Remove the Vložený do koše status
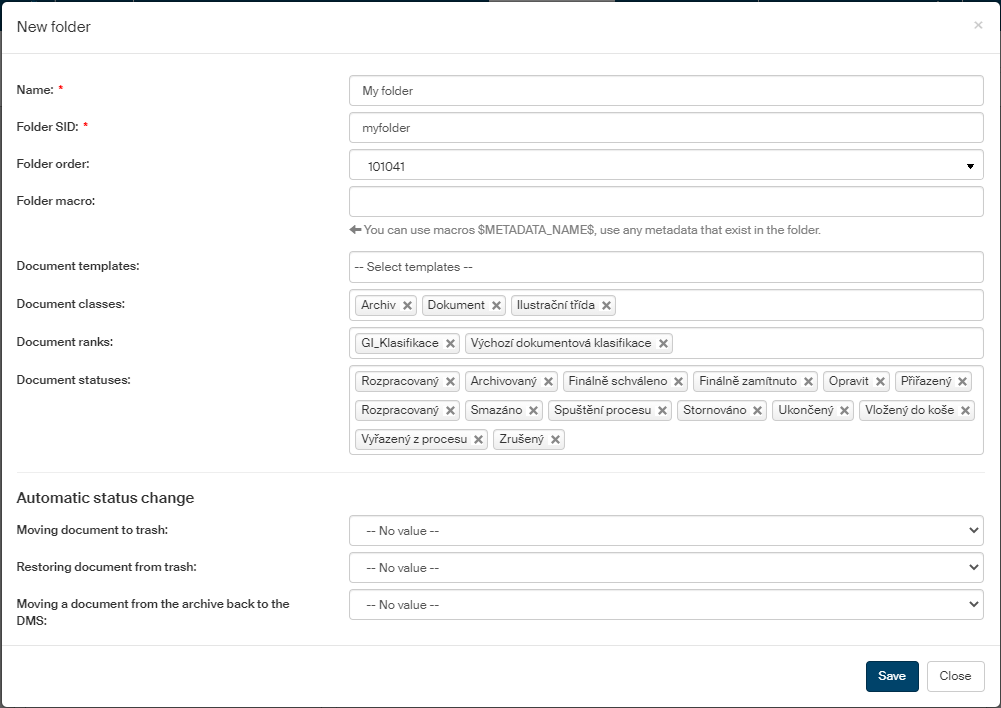 coord(965,411)
